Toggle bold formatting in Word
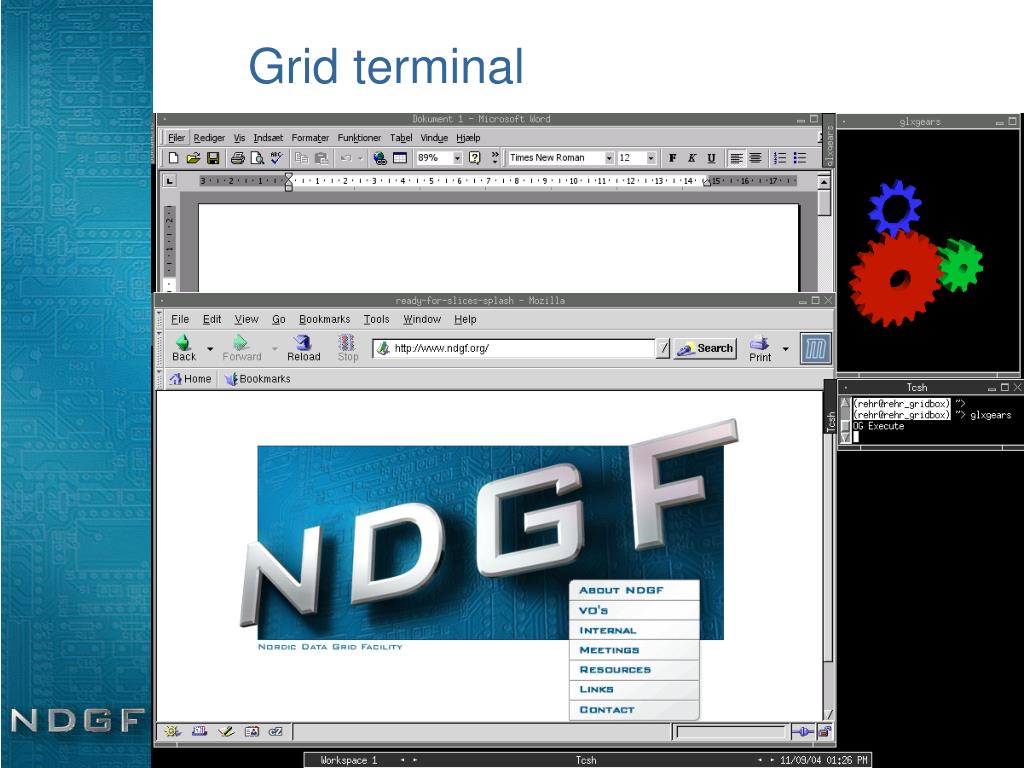1024x768 pixels. (672, 158)
